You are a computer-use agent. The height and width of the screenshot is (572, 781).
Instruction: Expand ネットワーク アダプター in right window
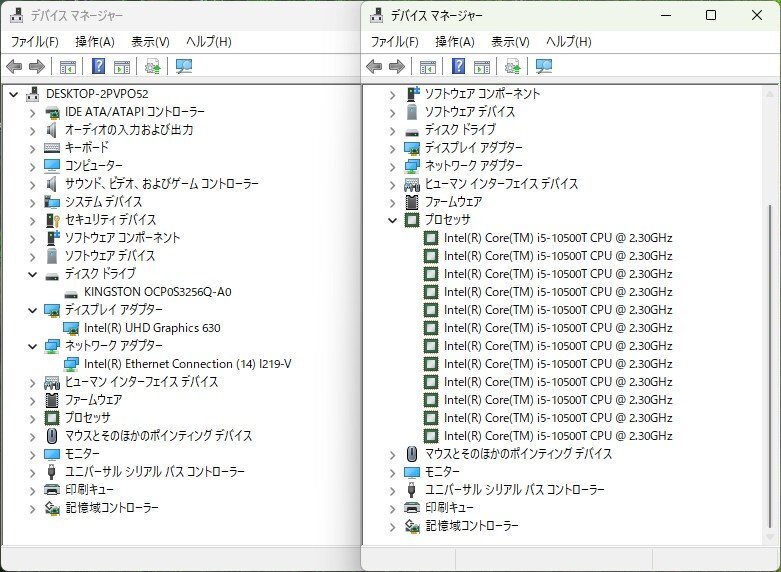coord(392,167)
